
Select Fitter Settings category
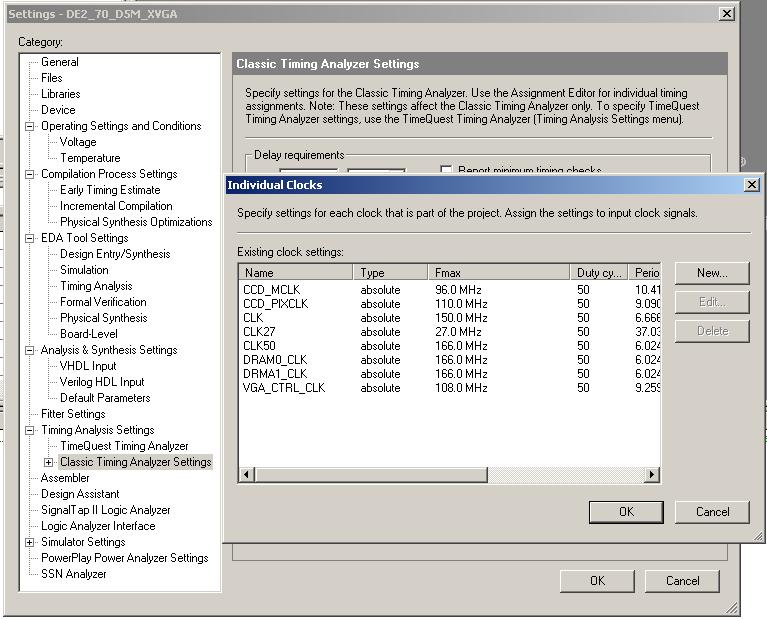[73, 414]
